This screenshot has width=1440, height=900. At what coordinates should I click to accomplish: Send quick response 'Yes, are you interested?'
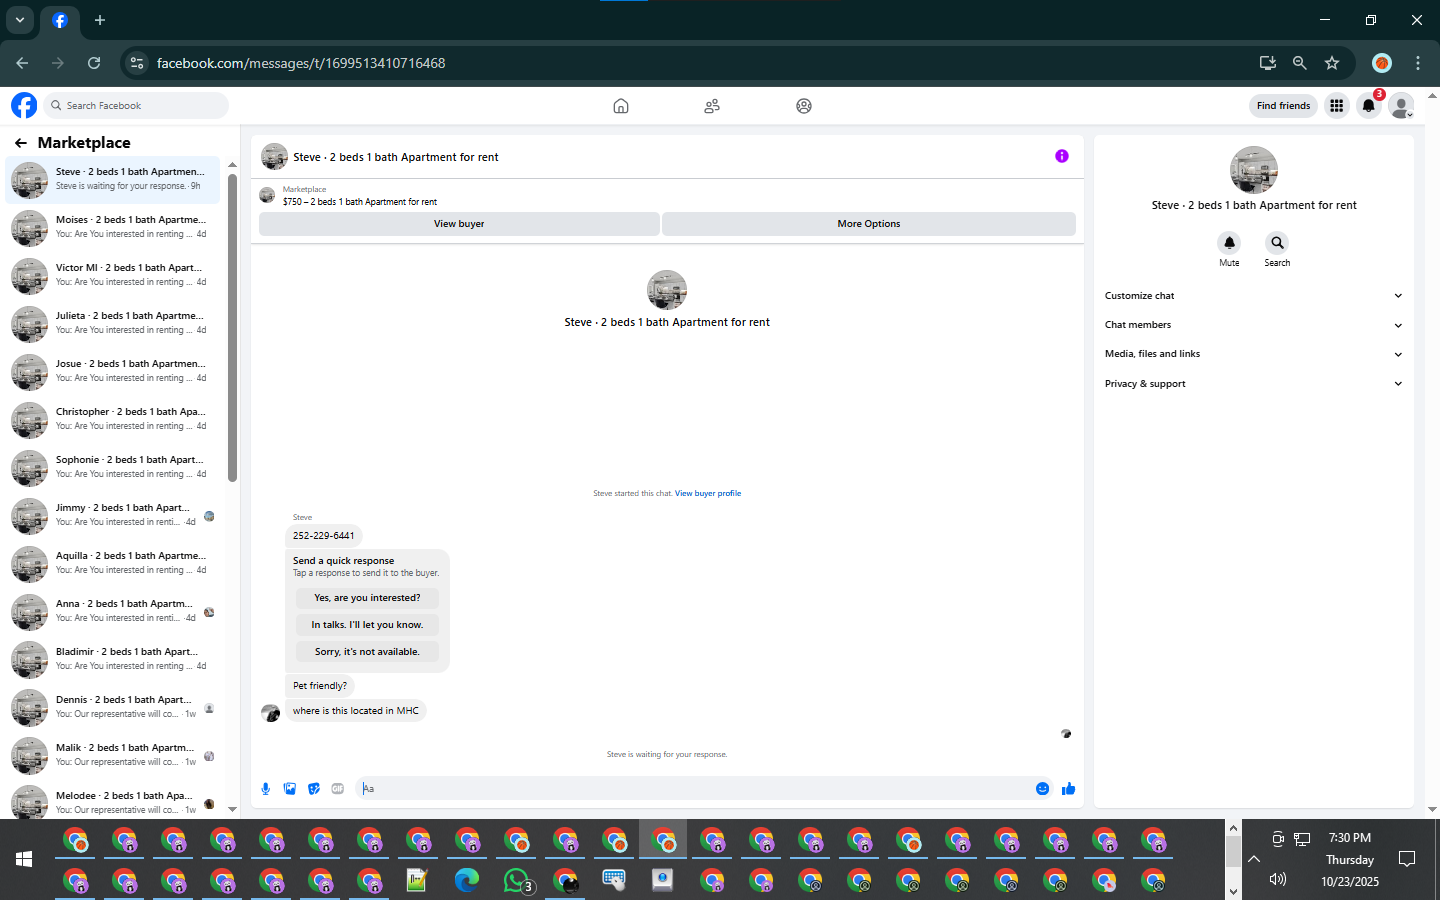[x=367, y=598]
